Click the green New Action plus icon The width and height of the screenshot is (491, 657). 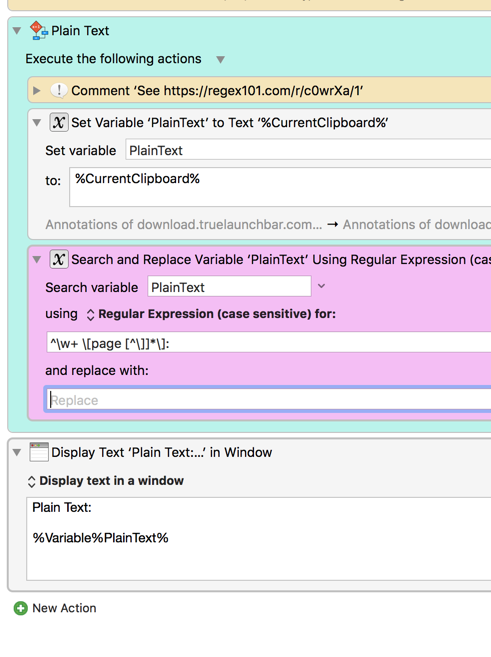pos(21,608)
